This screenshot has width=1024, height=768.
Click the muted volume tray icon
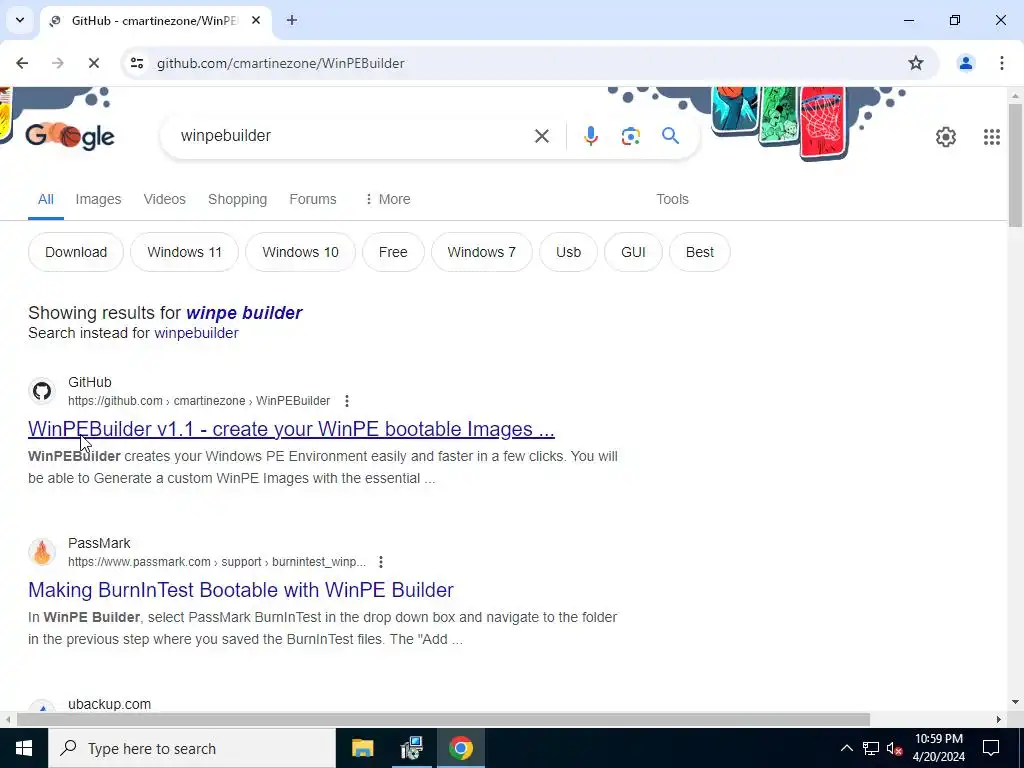[x=894, y=748]
